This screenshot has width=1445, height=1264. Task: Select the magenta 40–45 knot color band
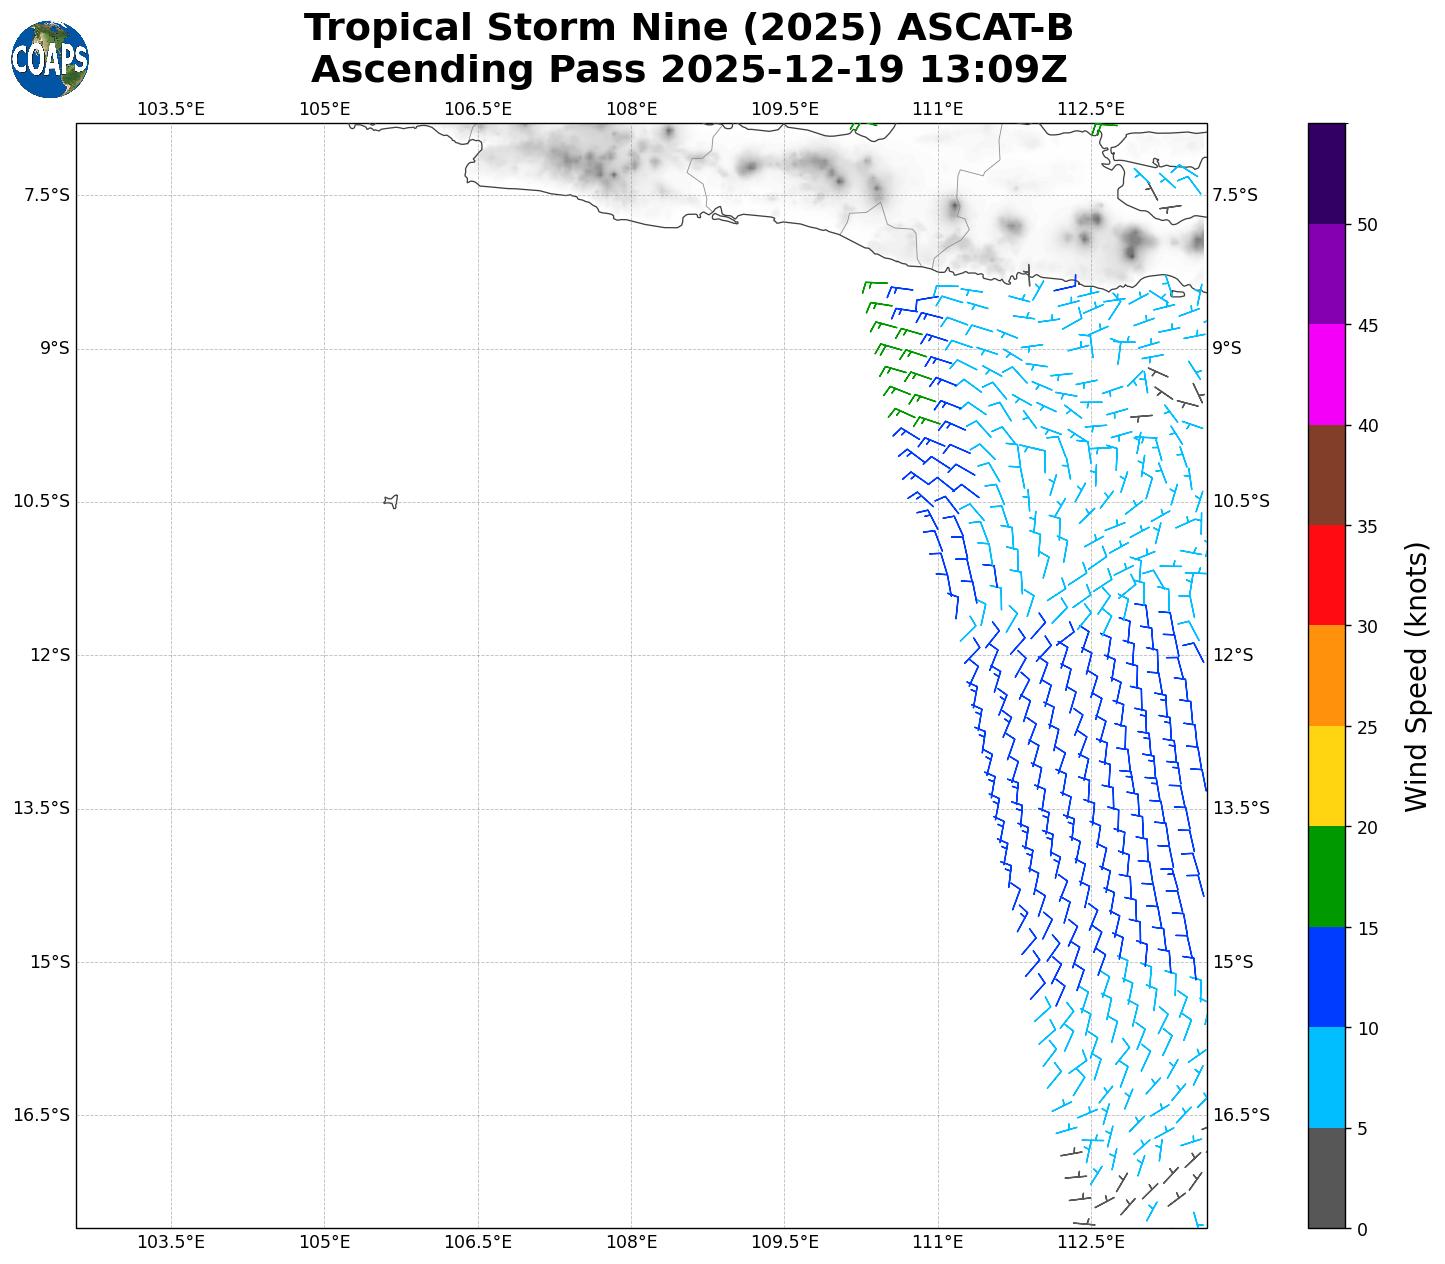[1327, 374]
